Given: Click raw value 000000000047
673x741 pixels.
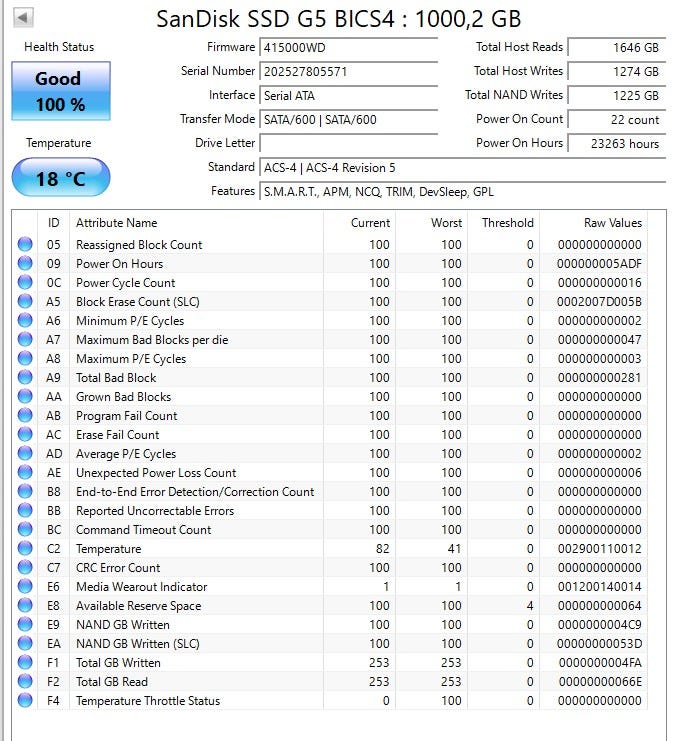Looking at the screenshot, I should pos(599,340).
